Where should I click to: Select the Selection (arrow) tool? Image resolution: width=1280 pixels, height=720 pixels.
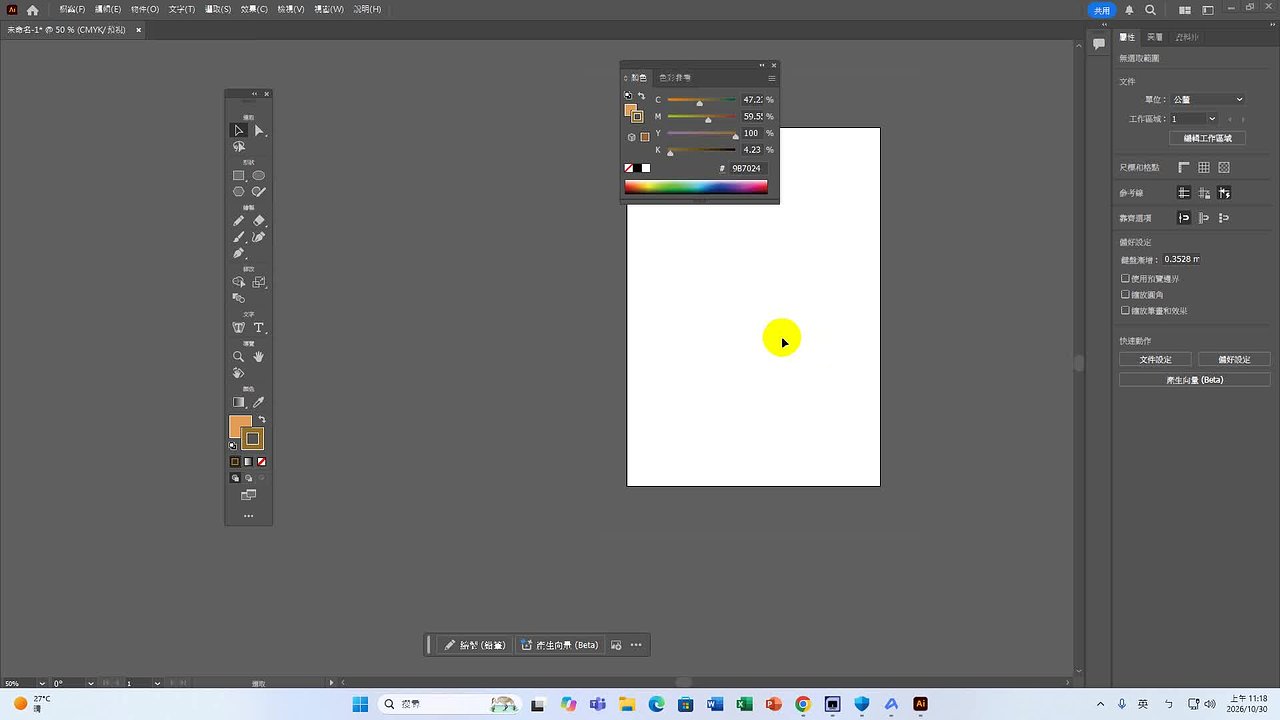(238, 130)
